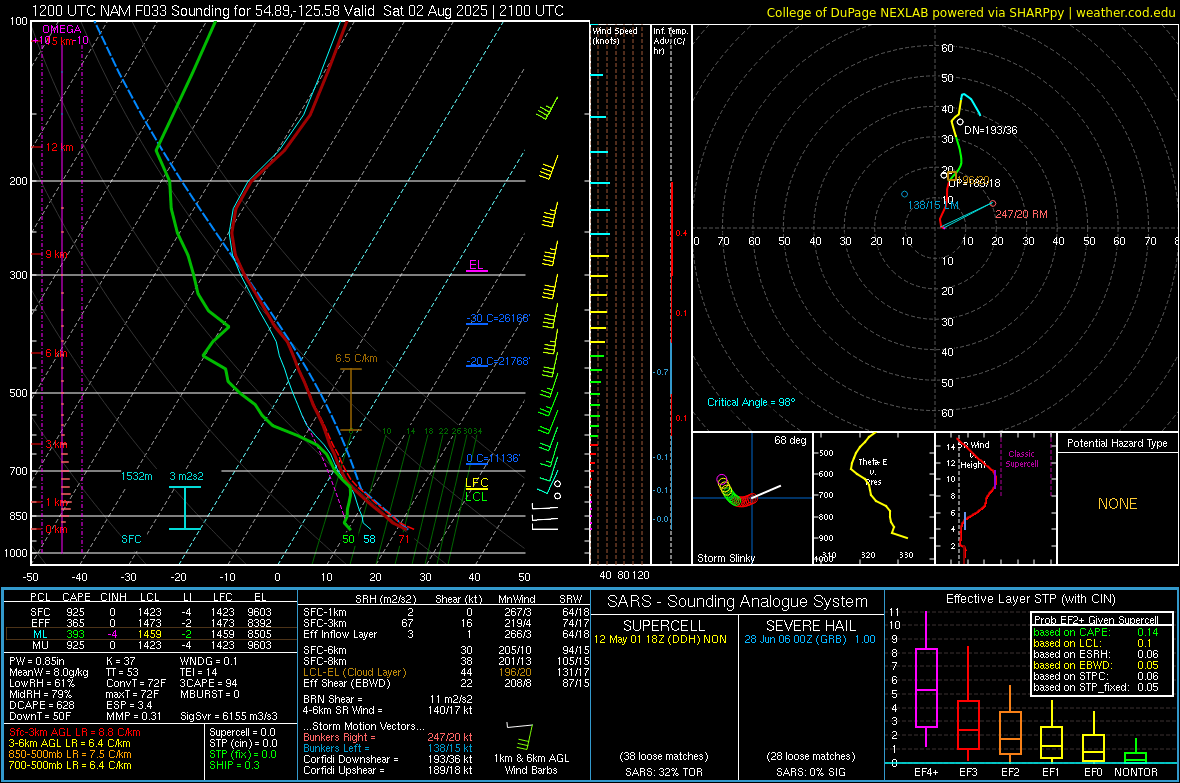Click the 68 deg slinky tilt value

(790, 440)
